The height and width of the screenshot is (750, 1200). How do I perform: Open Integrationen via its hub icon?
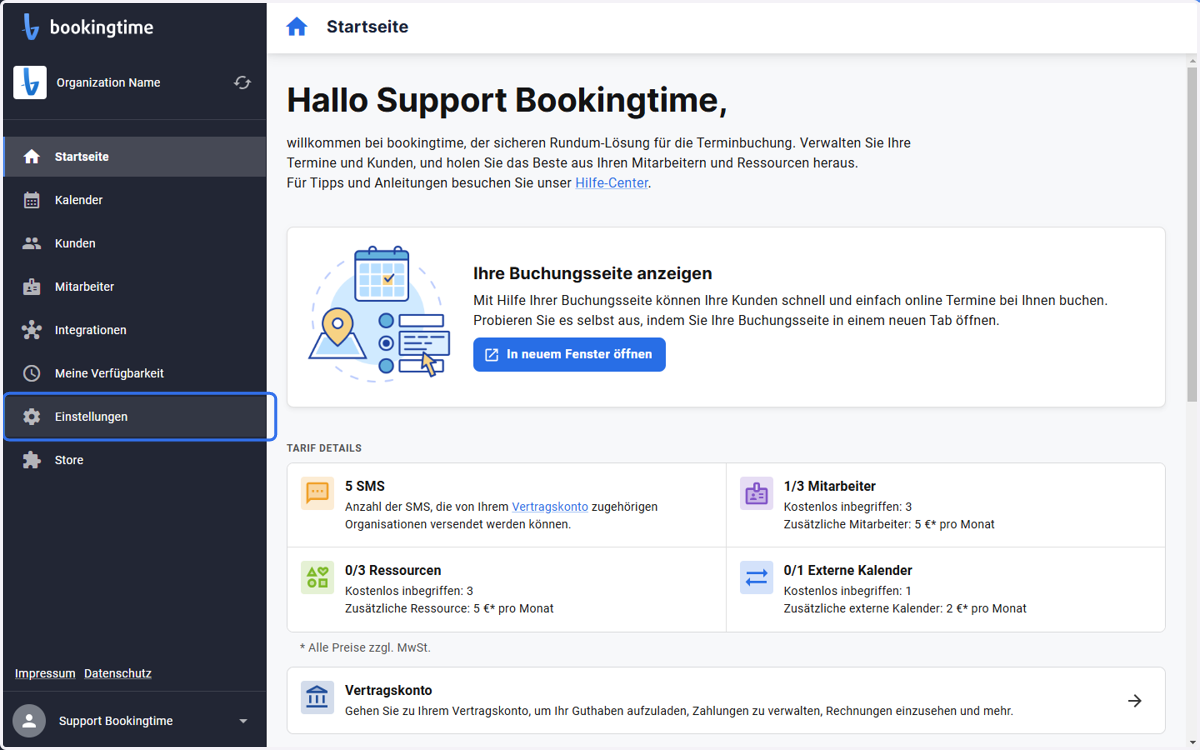32,330
